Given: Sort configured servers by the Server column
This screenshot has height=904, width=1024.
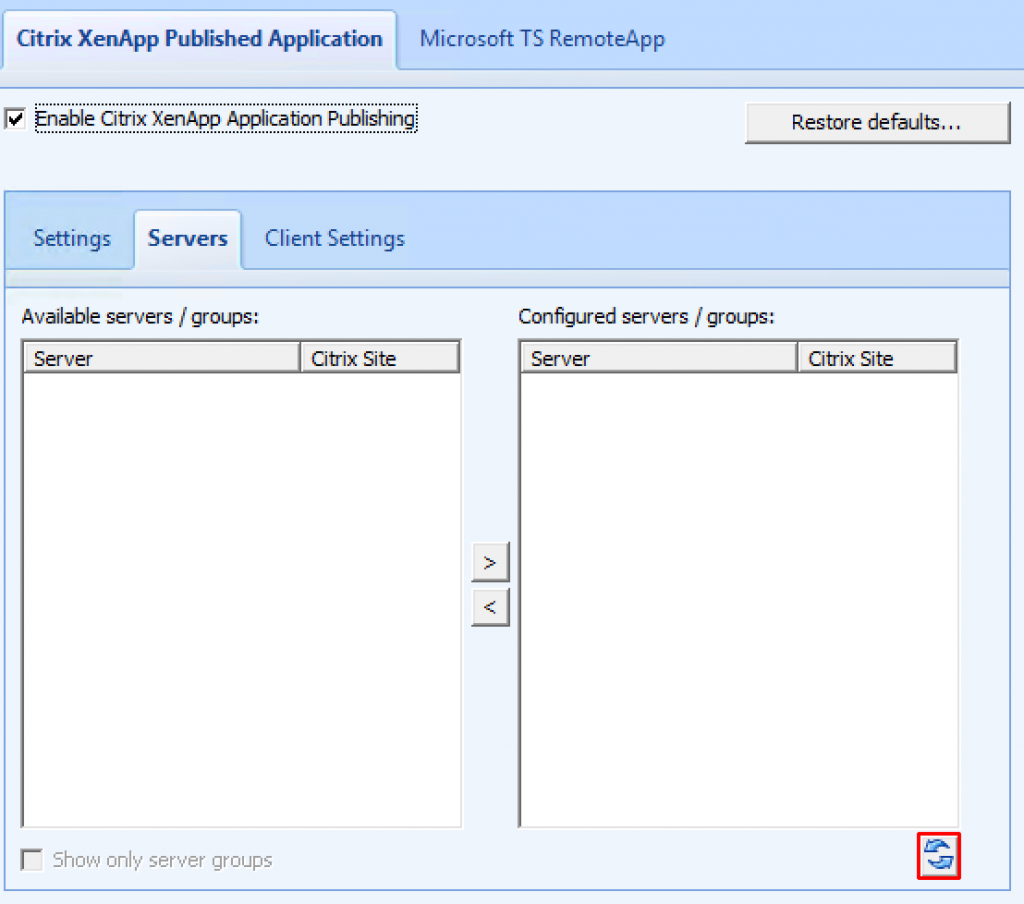Looking at the screenshot, I should click(657, 357).
